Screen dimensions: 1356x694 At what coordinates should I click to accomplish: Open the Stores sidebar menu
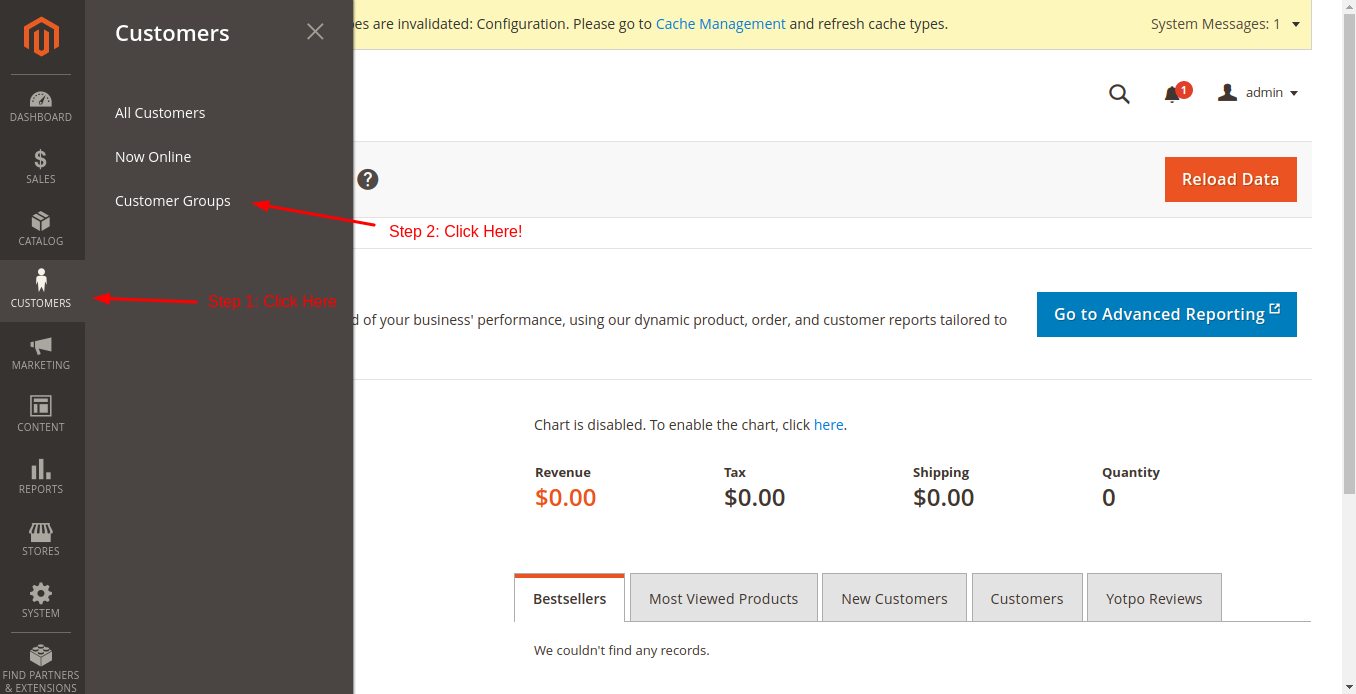click(41, 539)
